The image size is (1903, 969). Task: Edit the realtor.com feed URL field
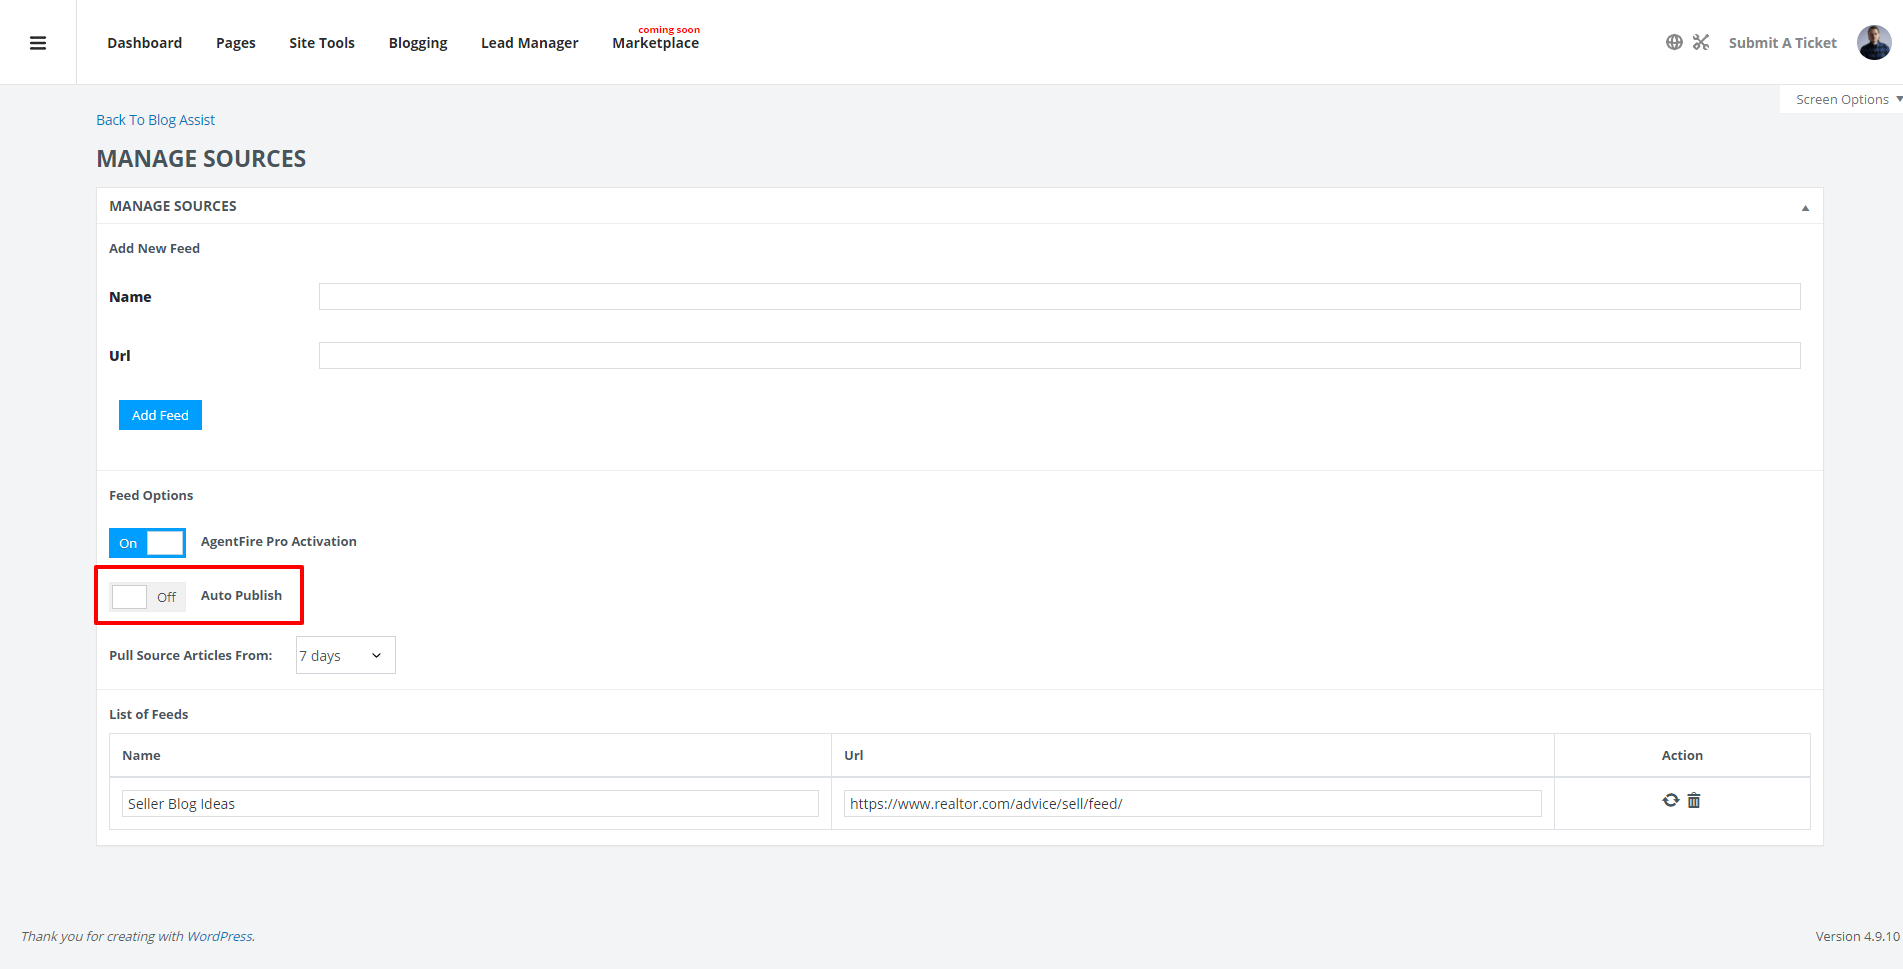pyautogui.click(x=1193, y=804)
